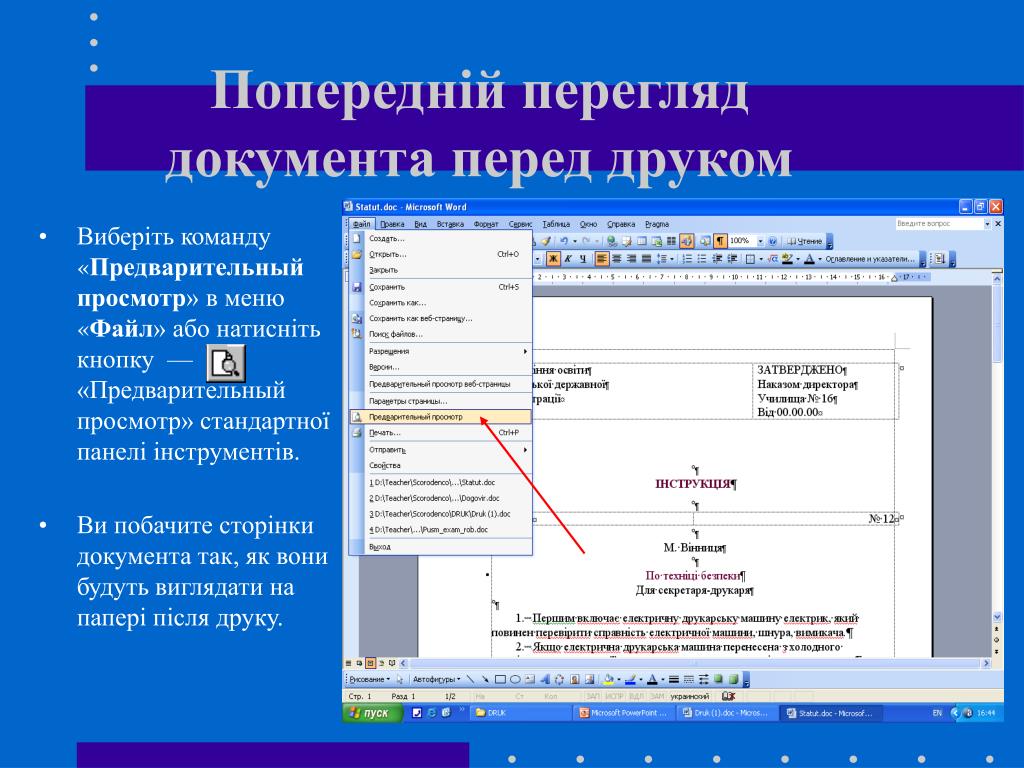This screenshot has height=768, width=1024.
Task: Open the Рисование dropdown menu
Action: (369, 679)
